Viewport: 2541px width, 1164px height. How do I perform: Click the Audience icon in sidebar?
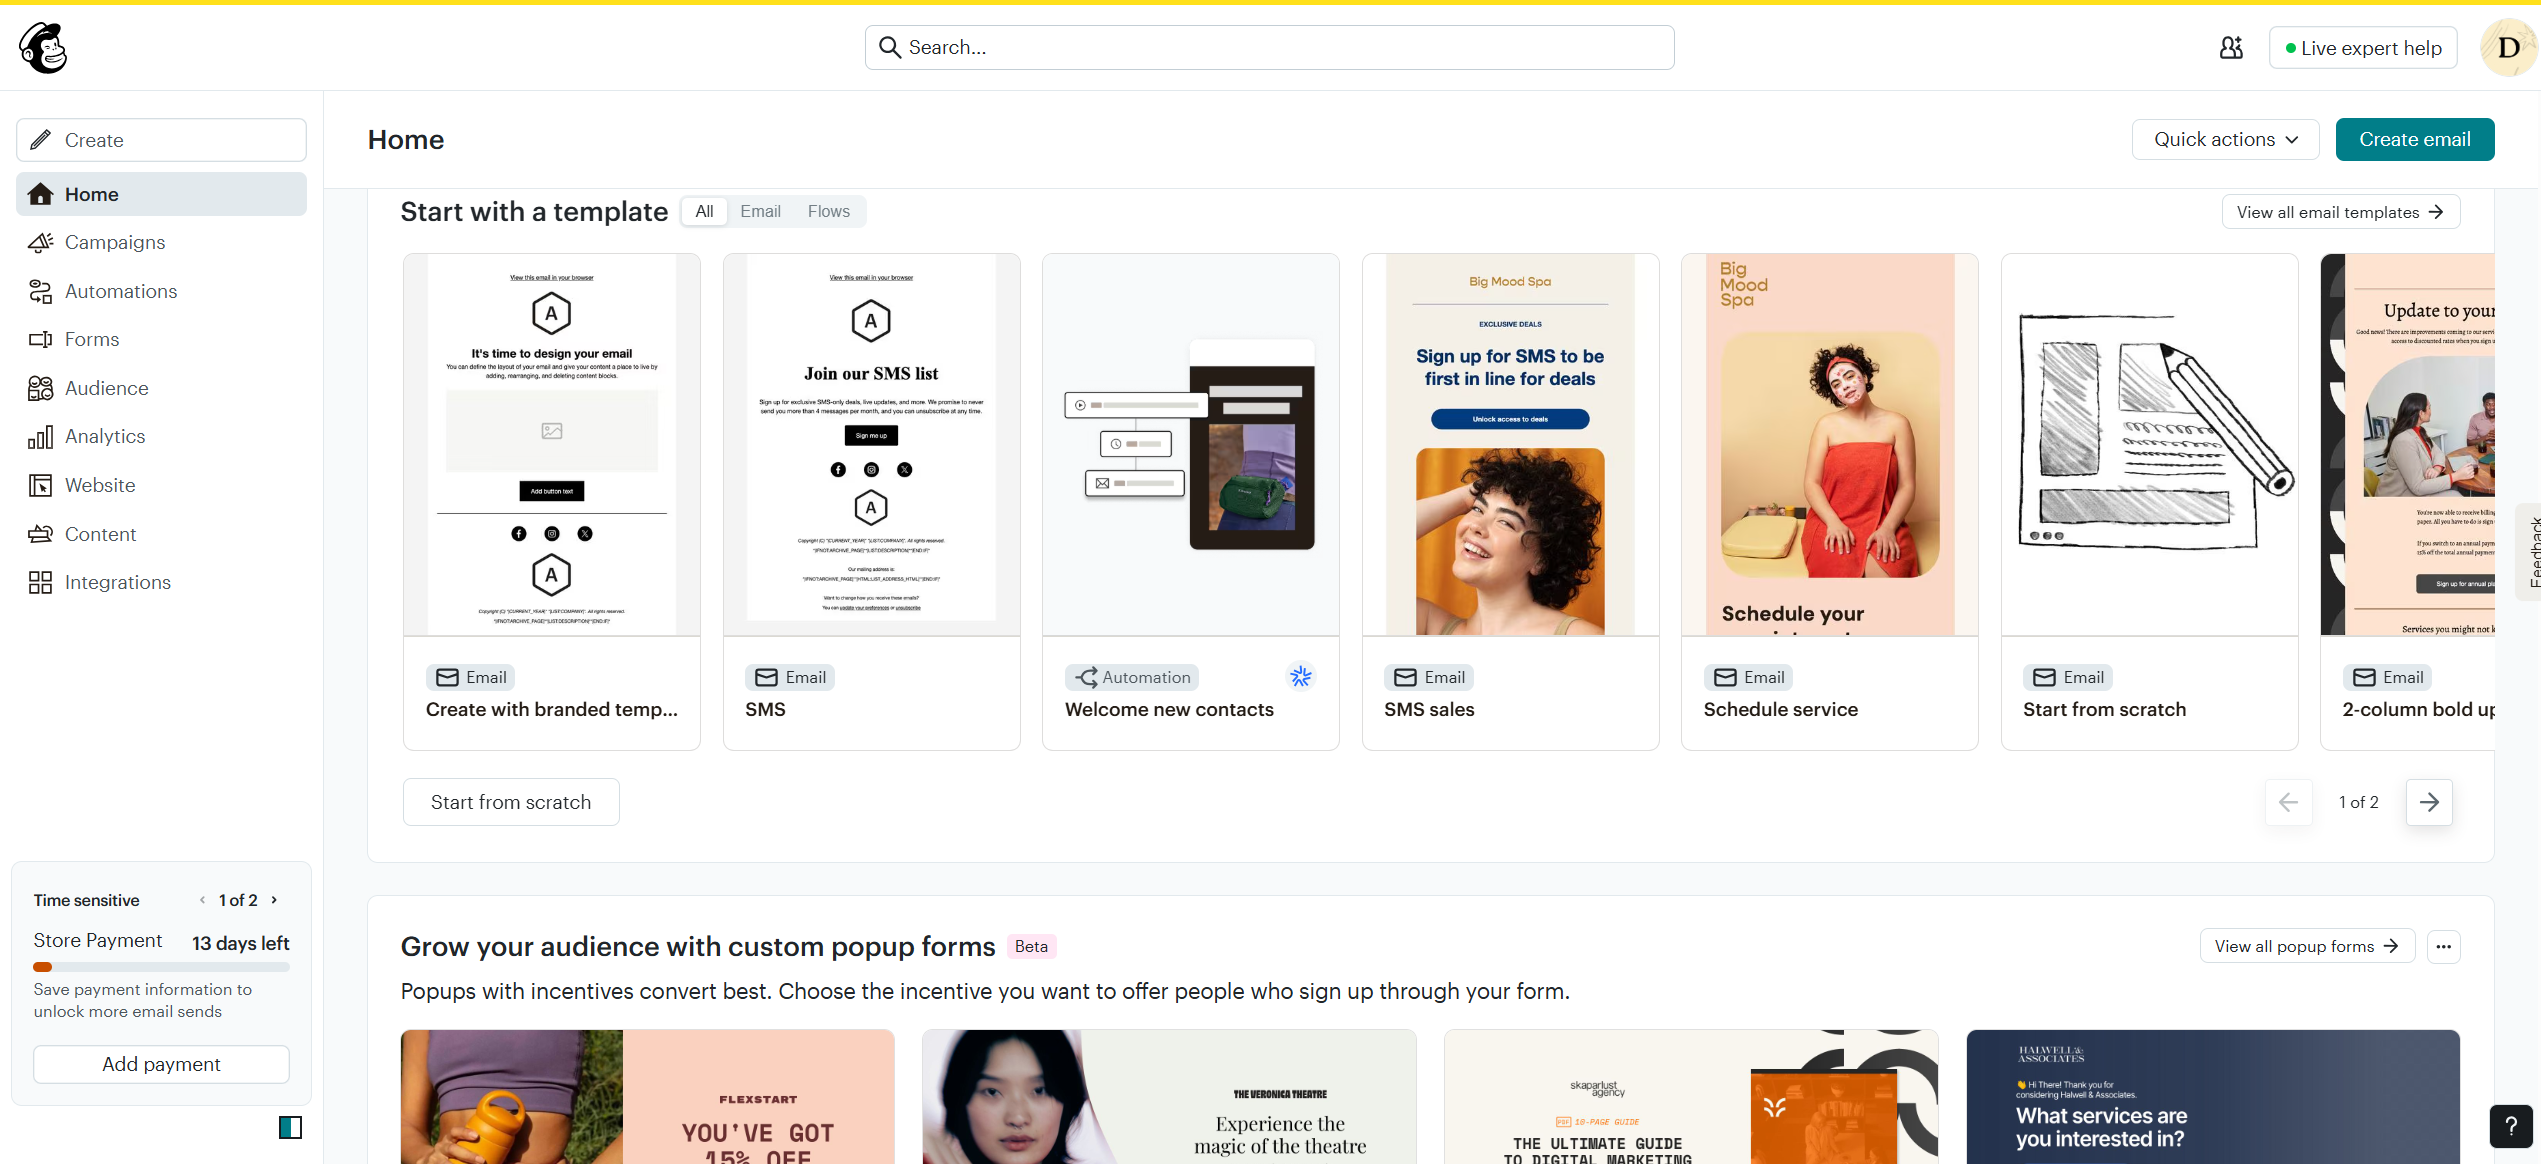(40, 388)
